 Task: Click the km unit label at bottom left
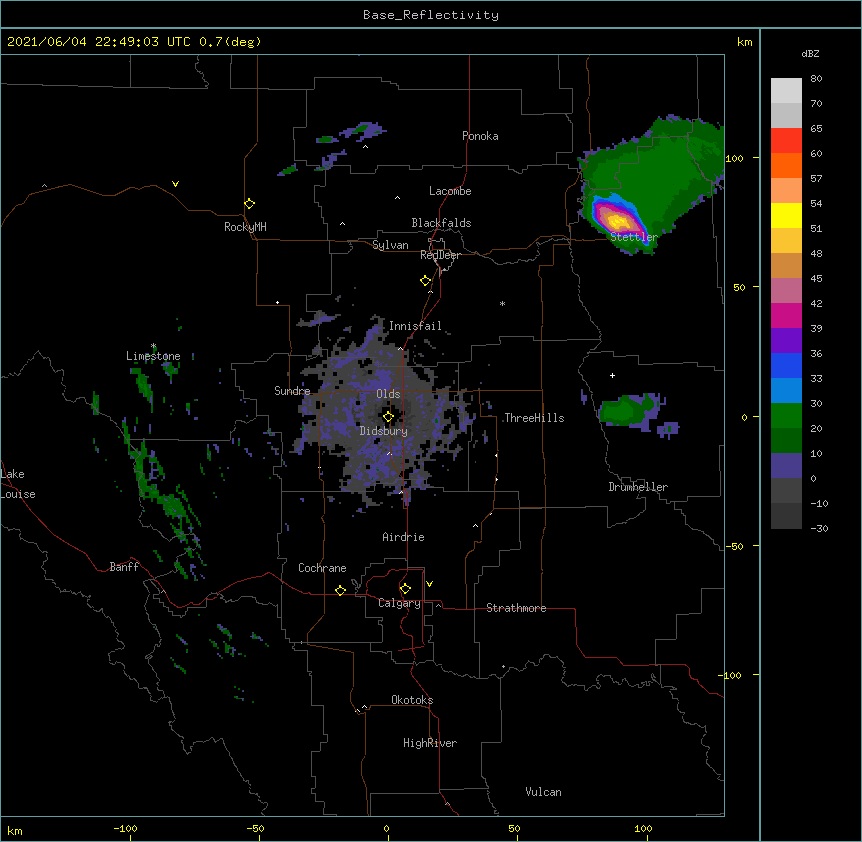point(15,831)
